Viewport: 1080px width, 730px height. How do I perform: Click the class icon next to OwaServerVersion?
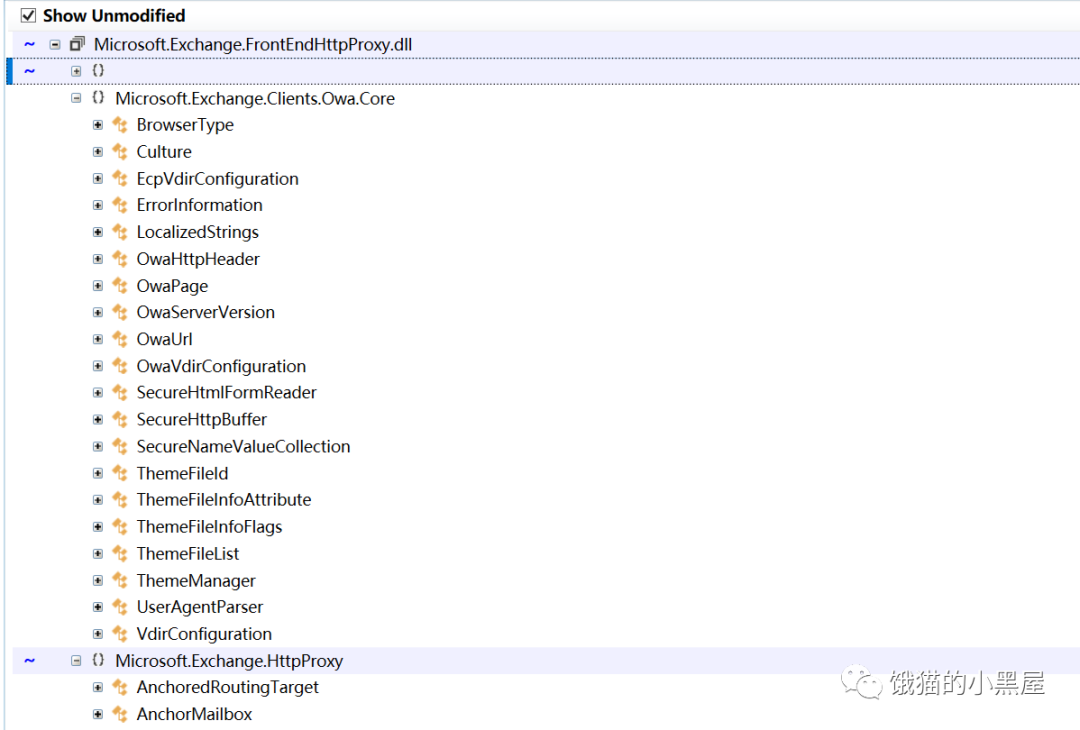121,313
